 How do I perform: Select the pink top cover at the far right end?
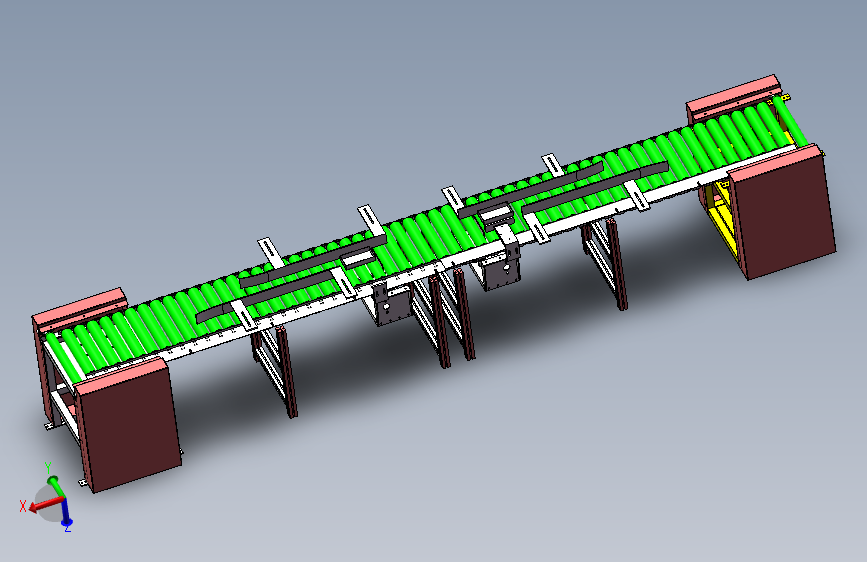(732, 97)
